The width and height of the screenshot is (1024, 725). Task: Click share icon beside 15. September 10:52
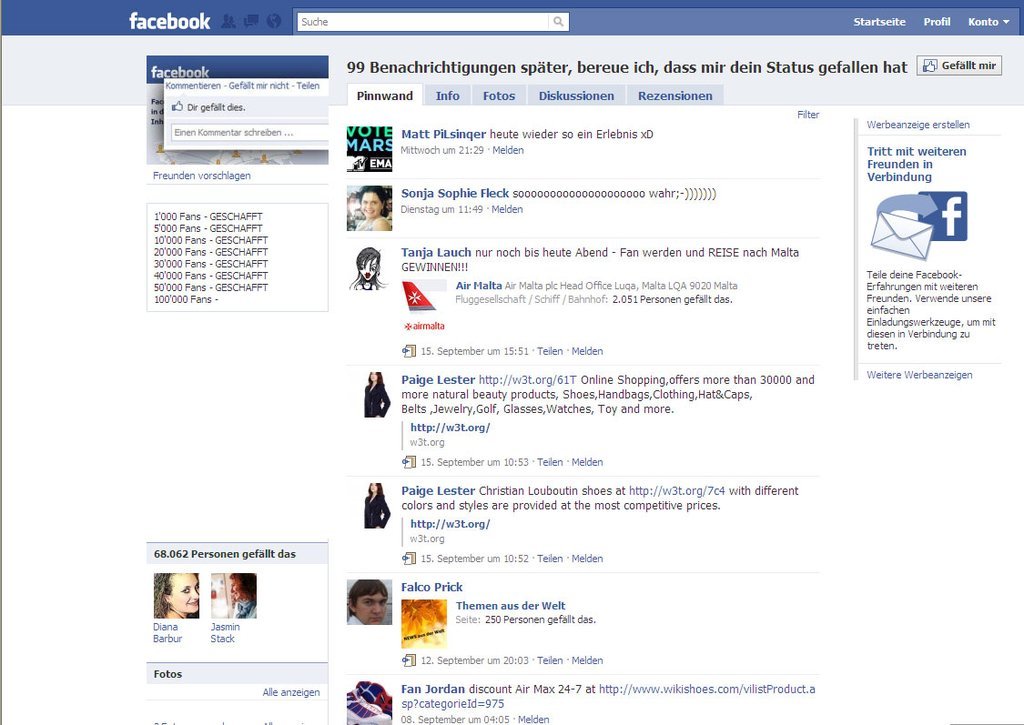click(x=409, y=558)
